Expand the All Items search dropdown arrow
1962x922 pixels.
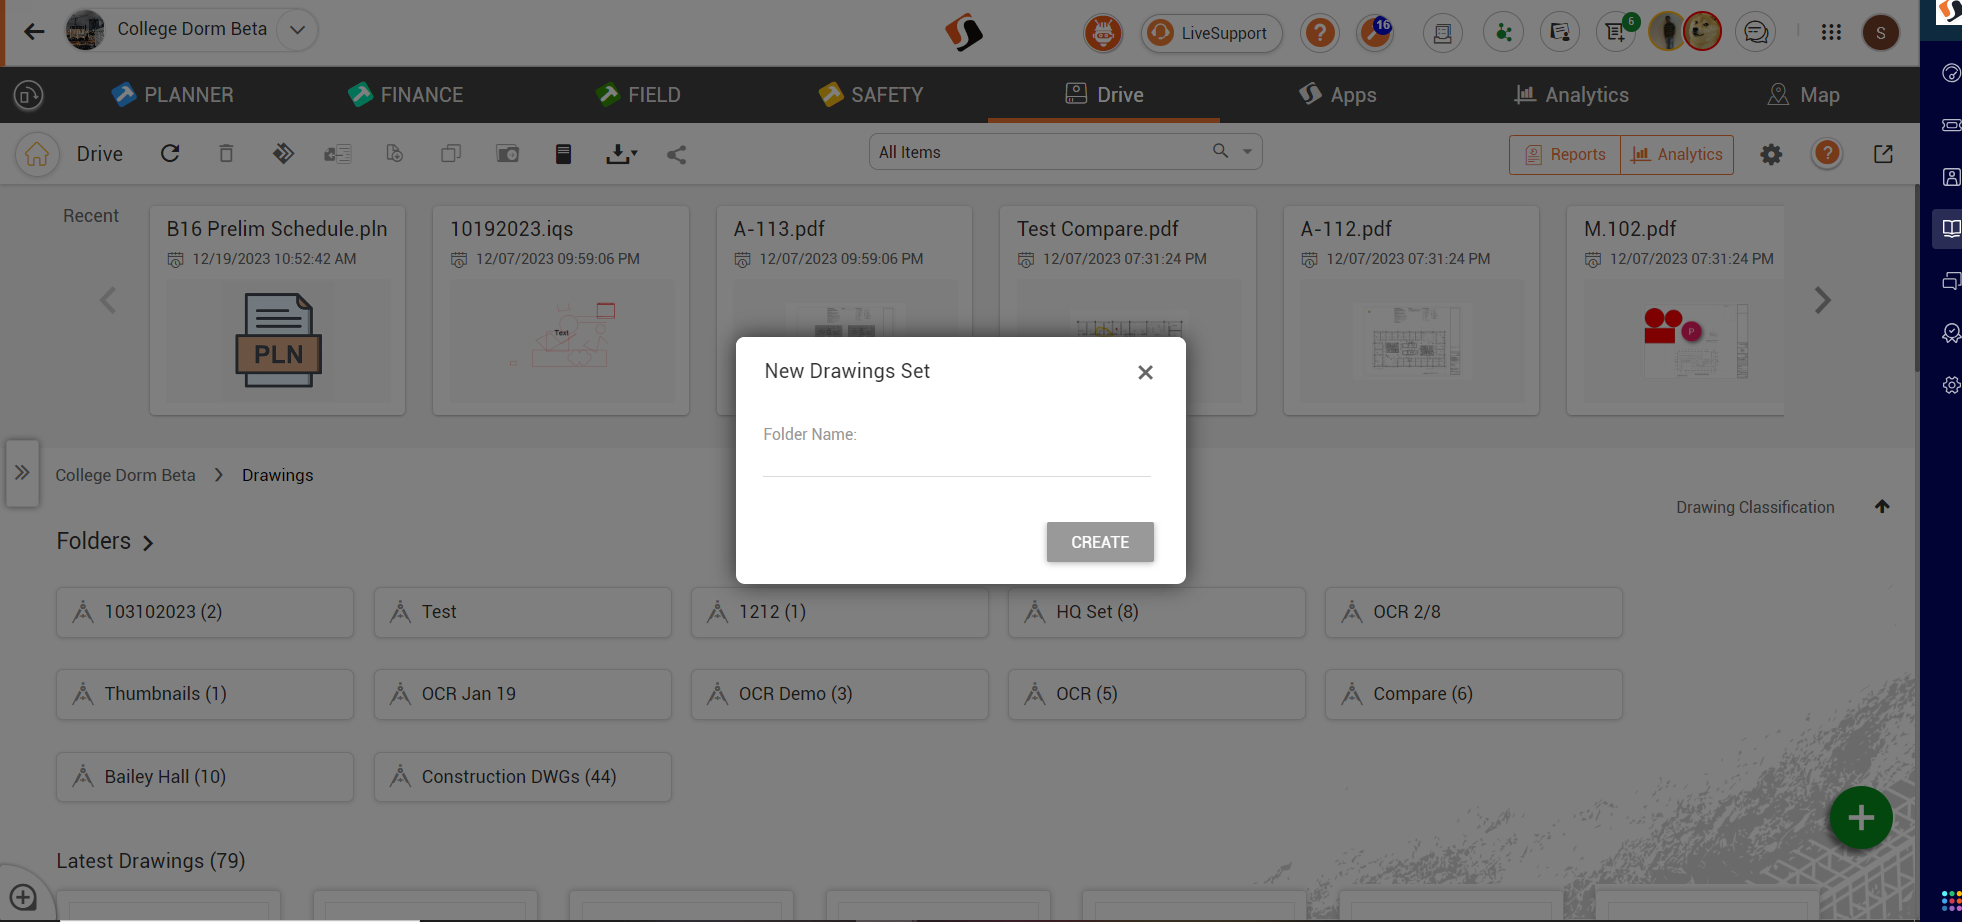tap(1247, 152)
